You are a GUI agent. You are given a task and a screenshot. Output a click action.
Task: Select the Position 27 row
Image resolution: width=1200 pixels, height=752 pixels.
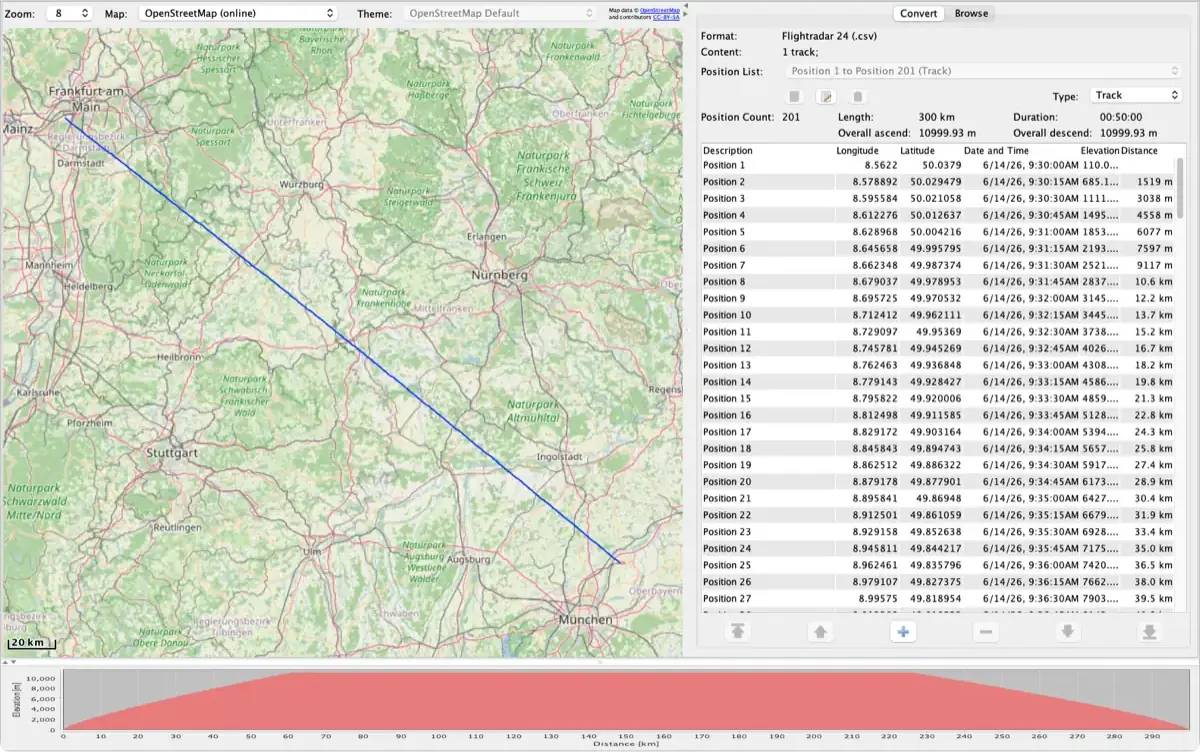click(x=937, y=598)
